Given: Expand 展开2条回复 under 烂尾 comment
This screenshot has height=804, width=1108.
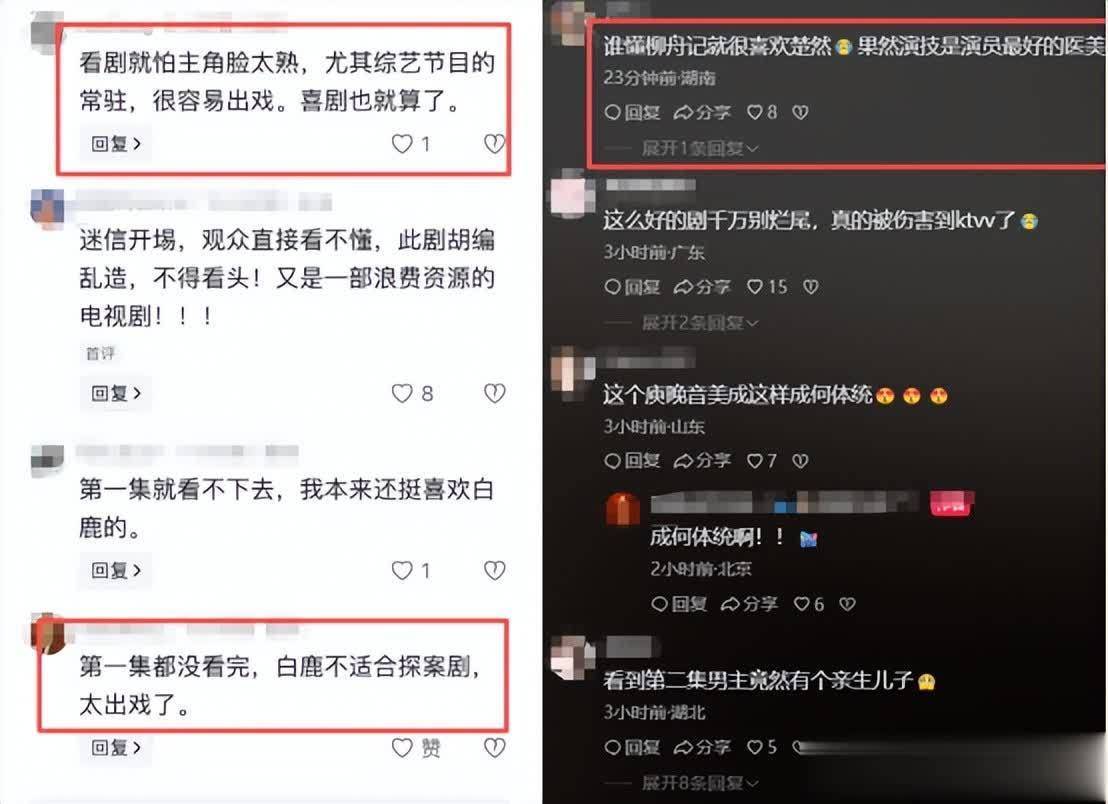Looking at the screenshot, I should (x=700, y=323).
